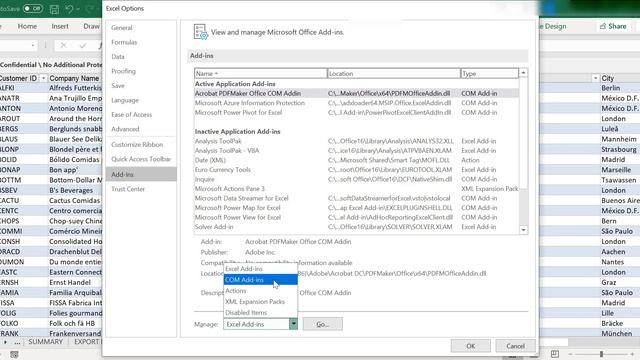Select Solver Add-in row
The image size is (640, 360).
(x=356, y=227)
